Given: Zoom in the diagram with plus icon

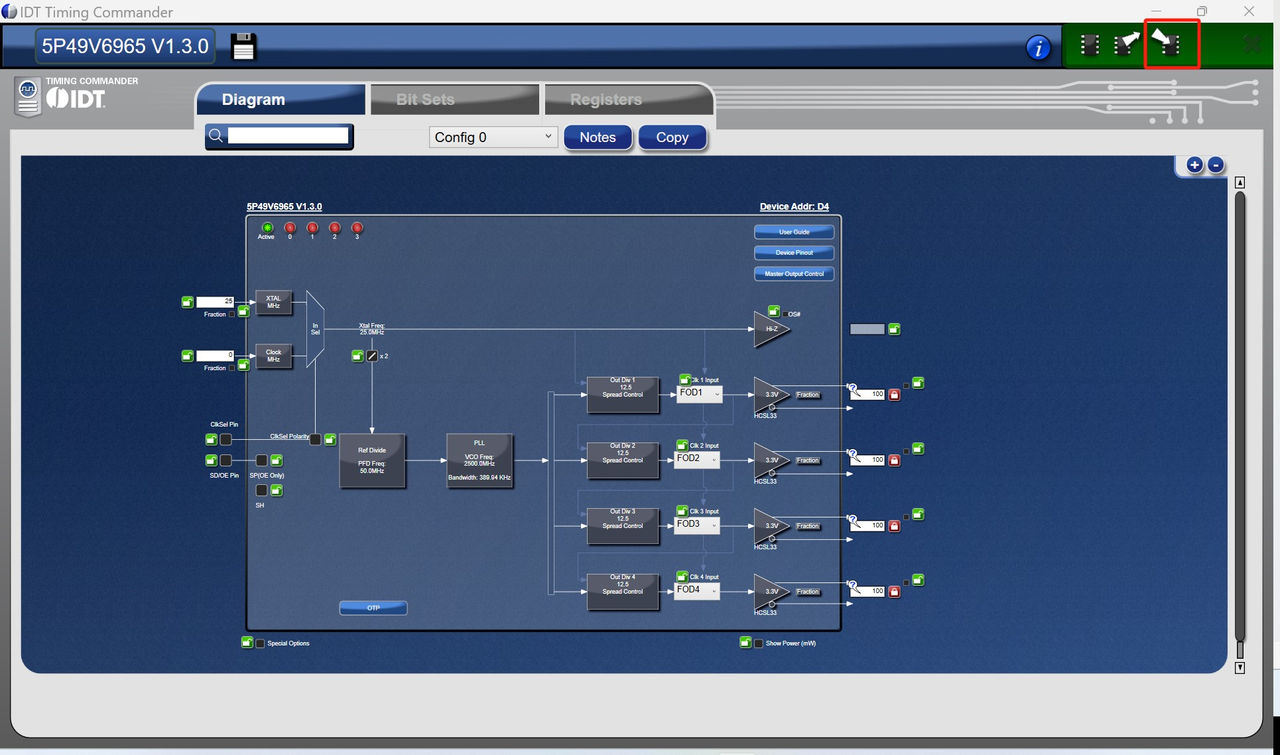Looking at the screenshot, I should 1194,165.
